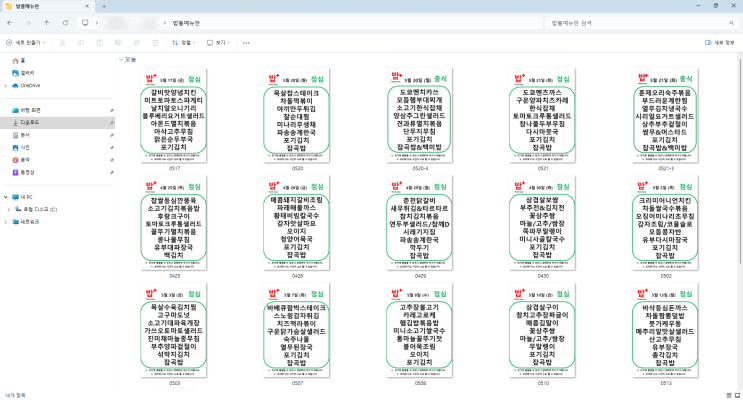Select 로컬 디스크 (C:) in sidebar

[36, 209]
